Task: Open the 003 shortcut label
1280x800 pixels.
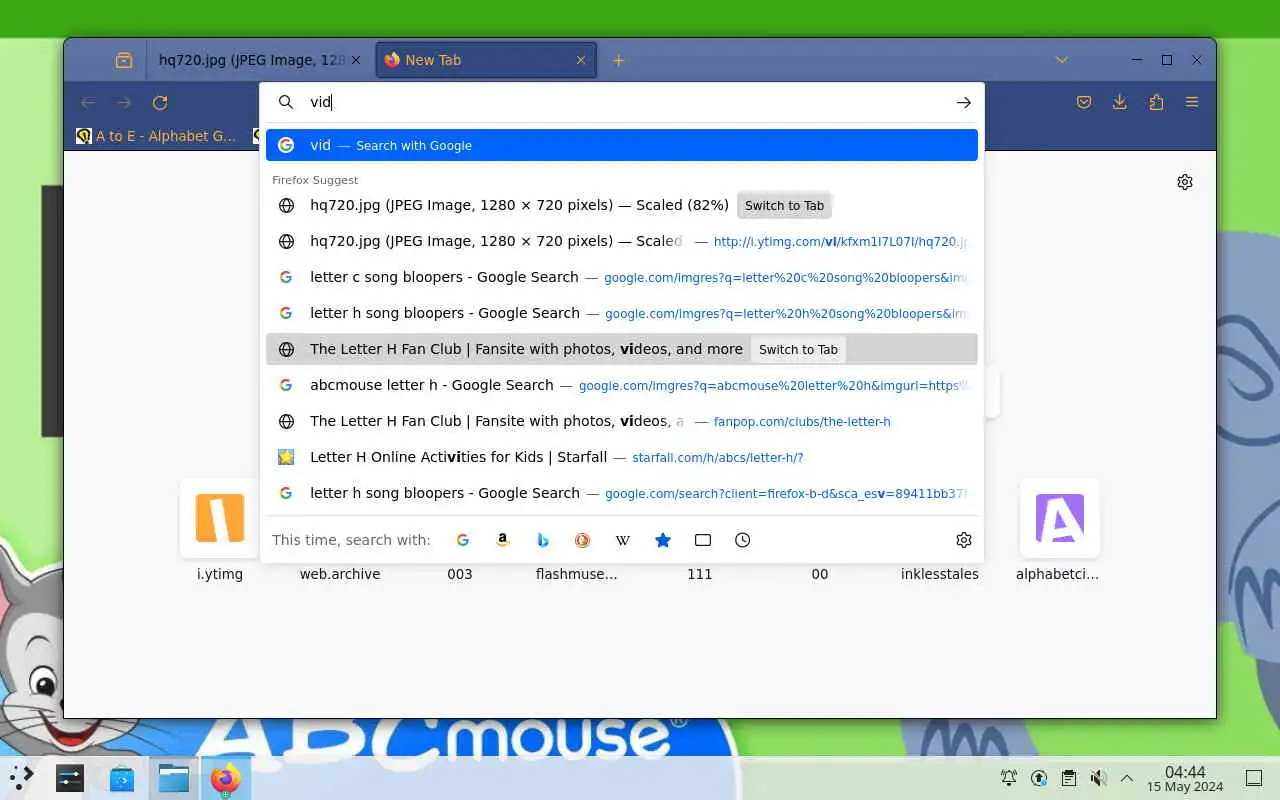Action: point(460,574)
